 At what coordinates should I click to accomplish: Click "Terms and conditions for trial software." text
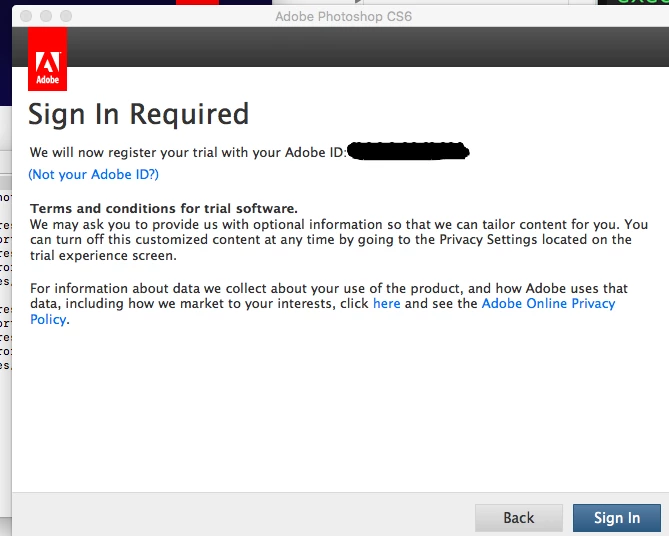tap(164, 208)
